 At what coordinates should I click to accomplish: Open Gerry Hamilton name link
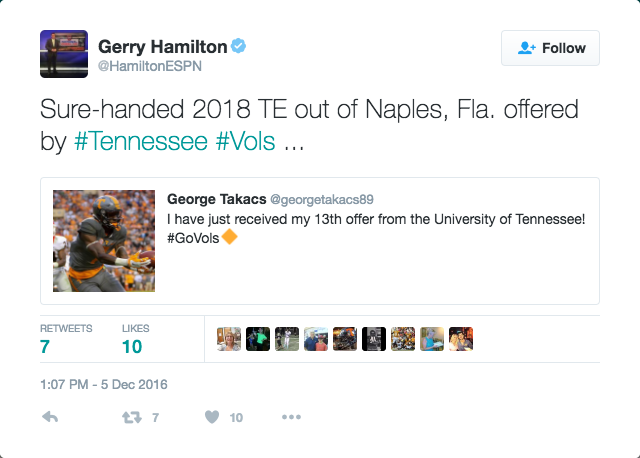[162, 47]
